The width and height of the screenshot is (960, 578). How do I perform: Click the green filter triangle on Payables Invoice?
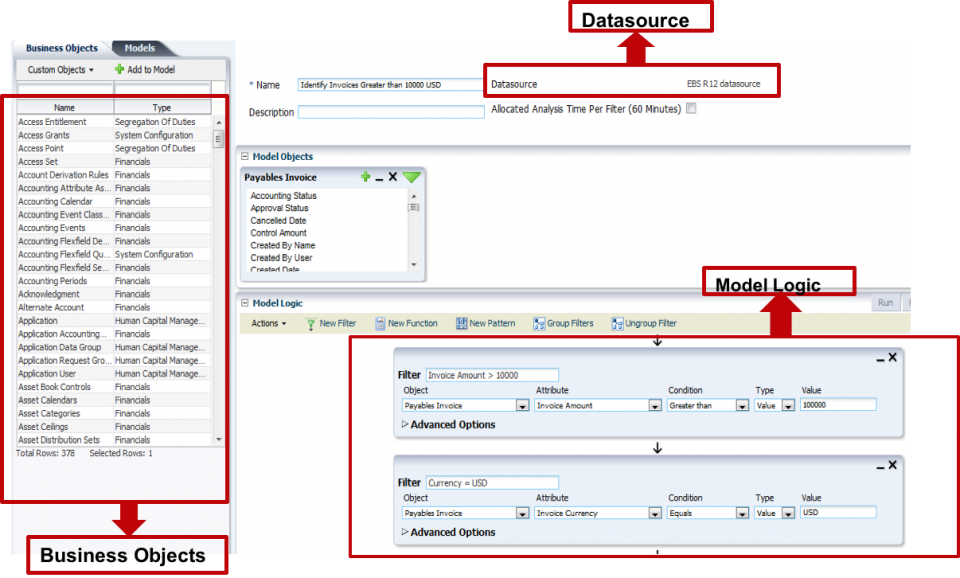(412, 177)
